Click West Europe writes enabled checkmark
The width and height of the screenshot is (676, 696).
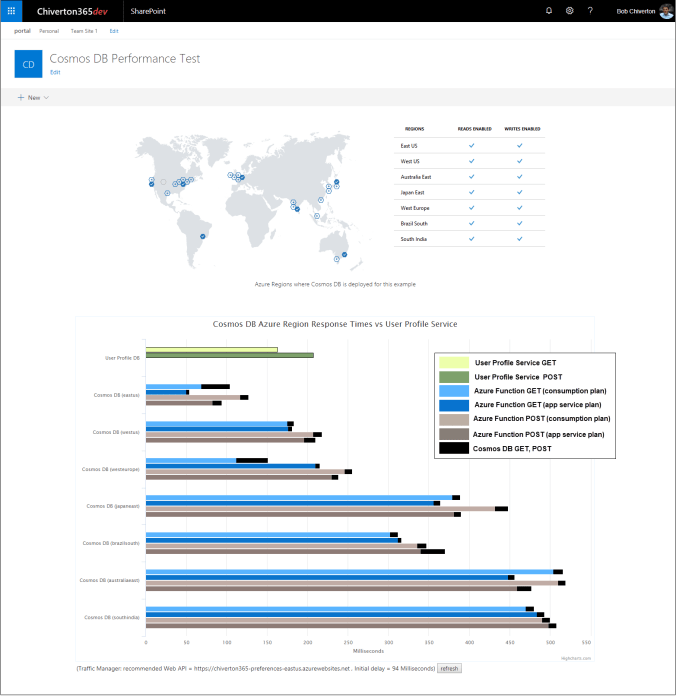click(519, 207)
